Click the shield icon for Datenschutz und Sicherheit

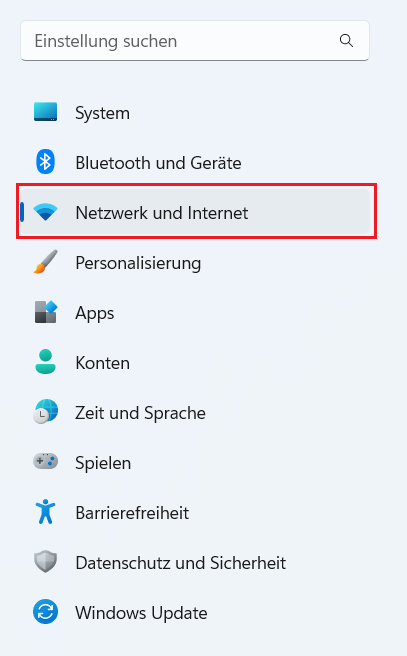[x=45, y=562]
